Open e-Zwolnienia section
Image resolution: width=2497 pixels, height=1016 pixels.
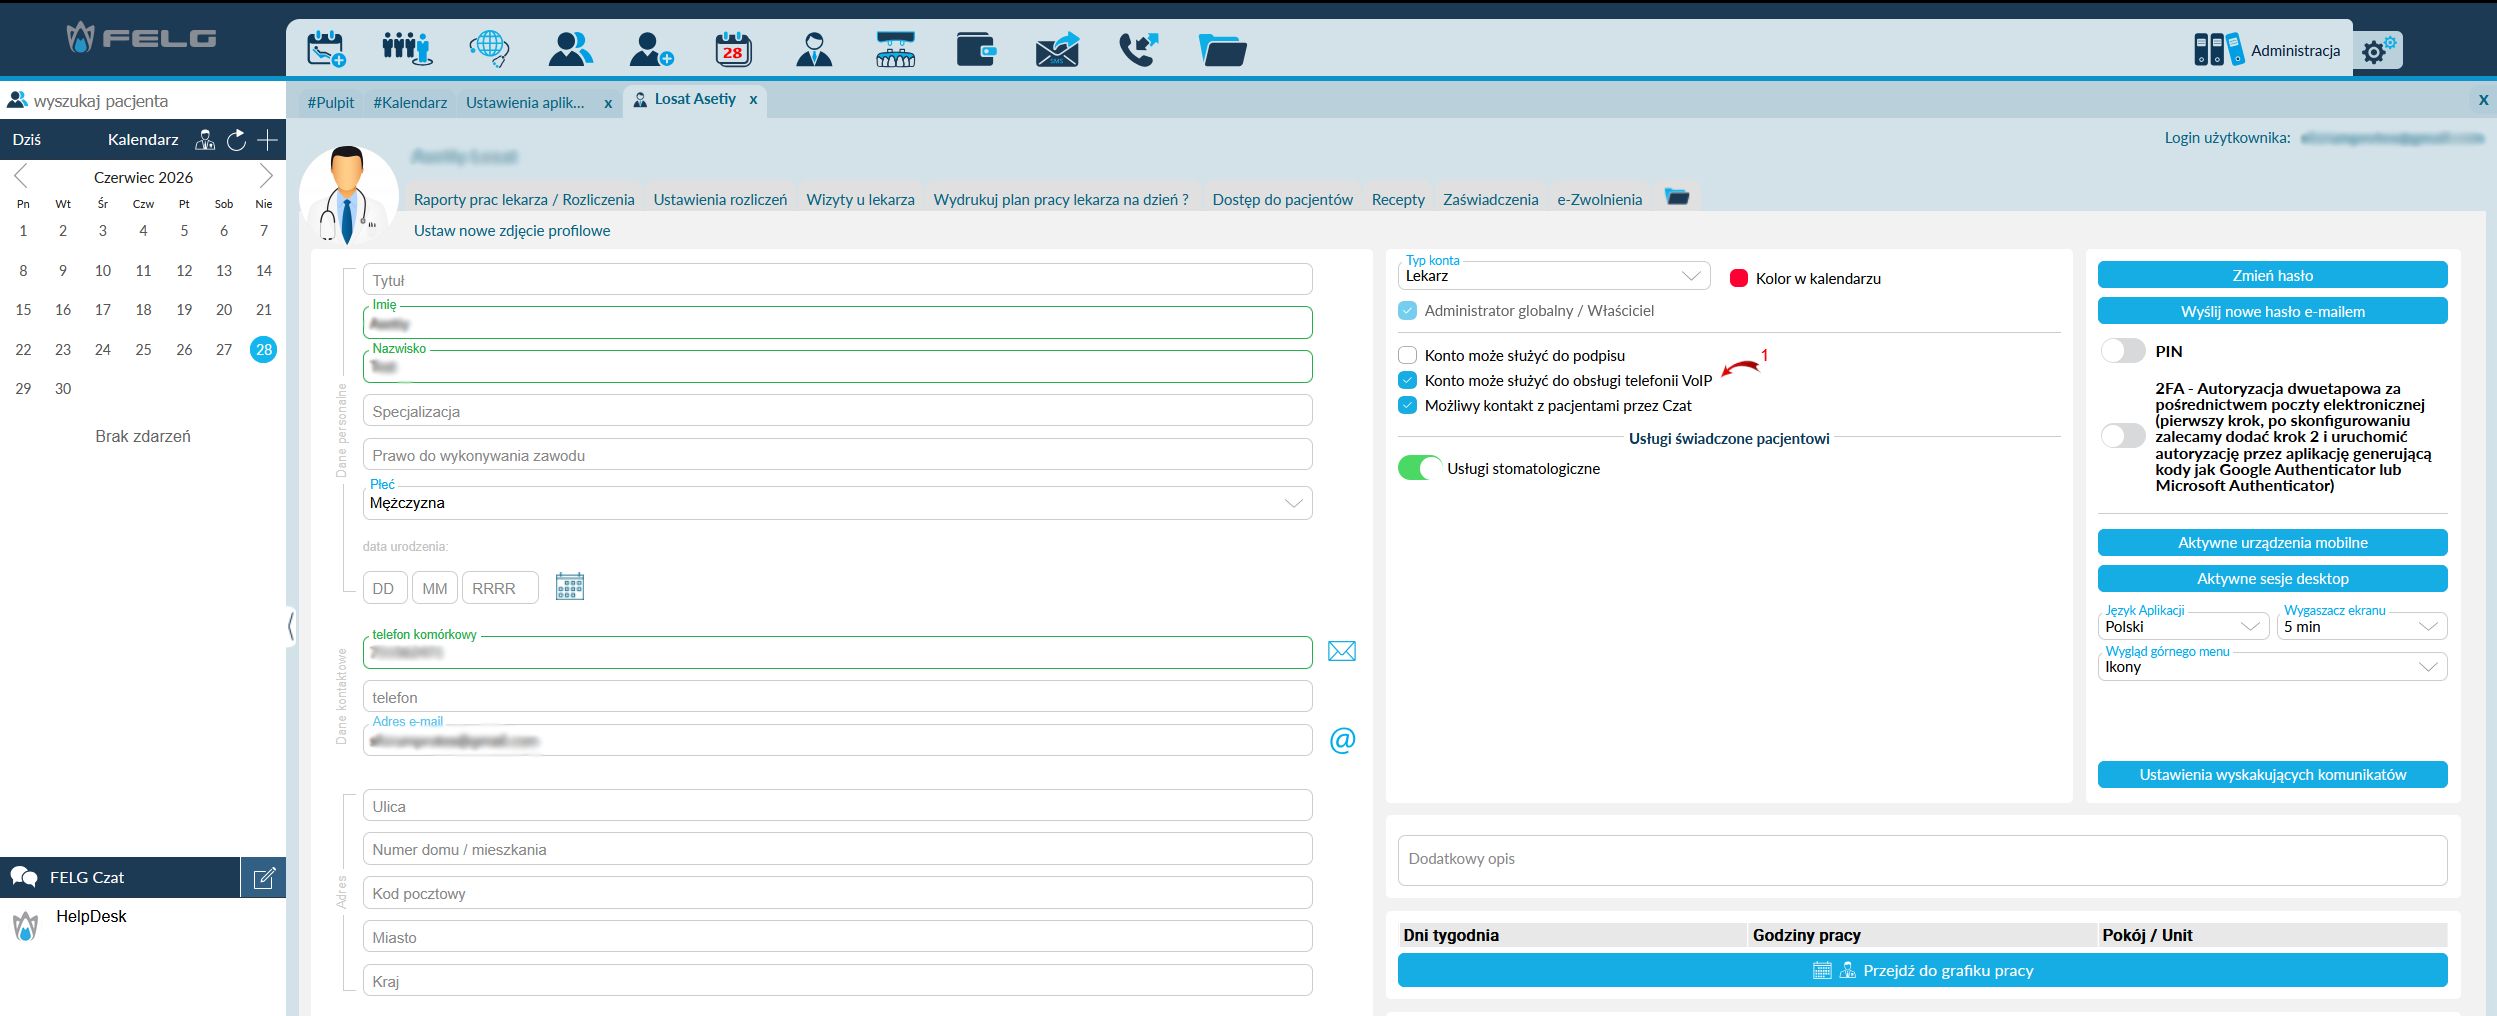click(1599, 200)
